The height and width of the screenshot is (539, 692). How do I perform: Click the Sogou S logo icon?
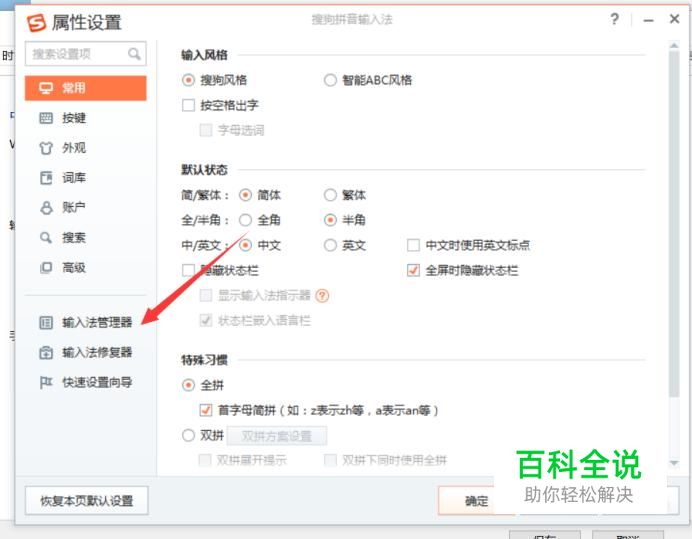coord(36,23)
